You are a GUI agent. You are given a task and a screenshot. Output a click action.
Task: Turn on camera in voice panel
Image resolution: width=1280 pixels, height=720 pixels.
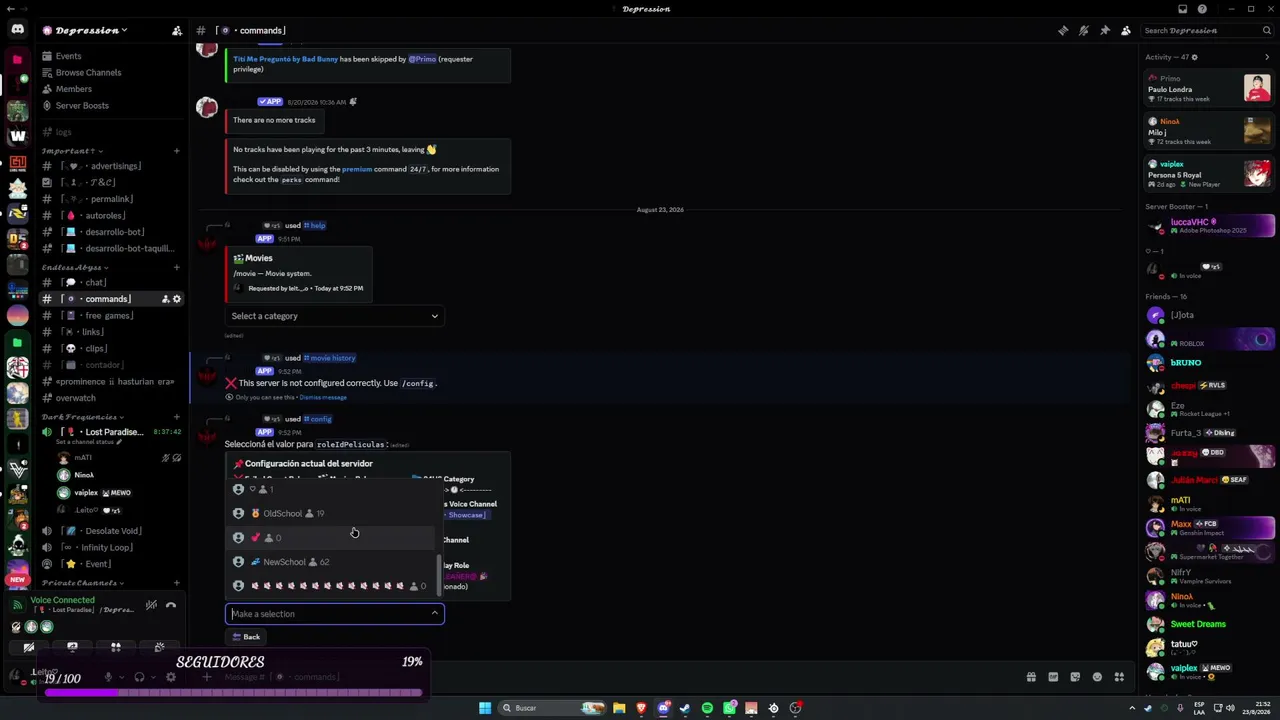(28, 647)
